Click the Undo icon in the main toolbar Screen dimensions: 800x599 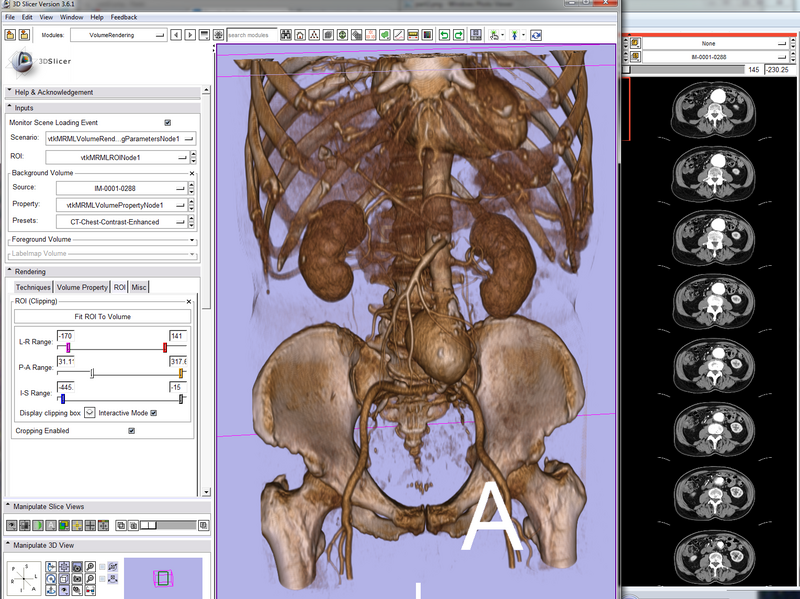coord(445,34)
